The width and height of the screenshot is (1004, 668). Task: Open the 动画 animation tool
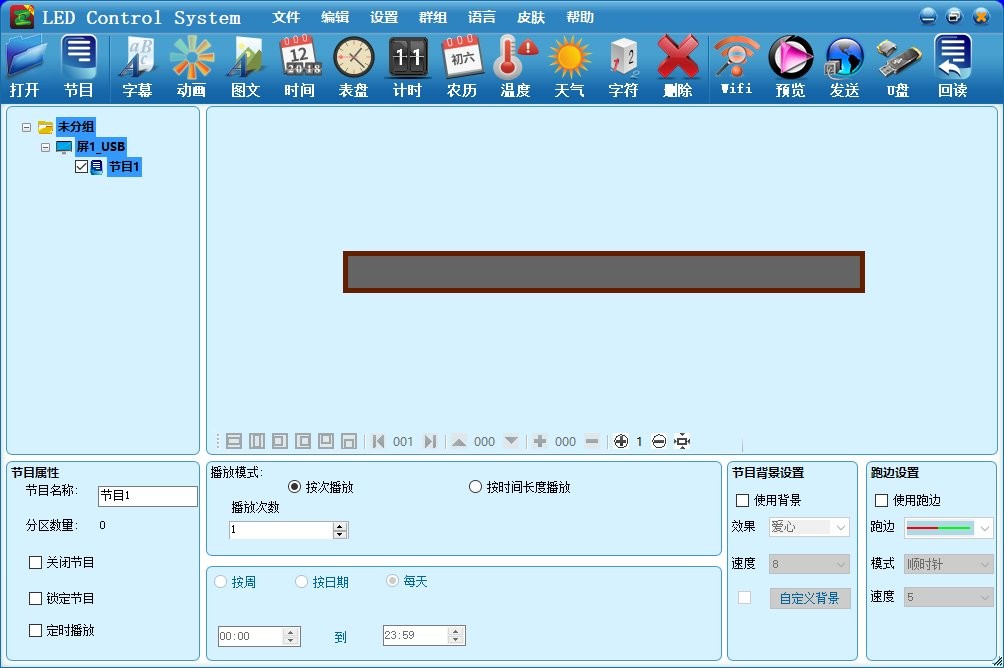pyautogui.click(x=191, y=65)
